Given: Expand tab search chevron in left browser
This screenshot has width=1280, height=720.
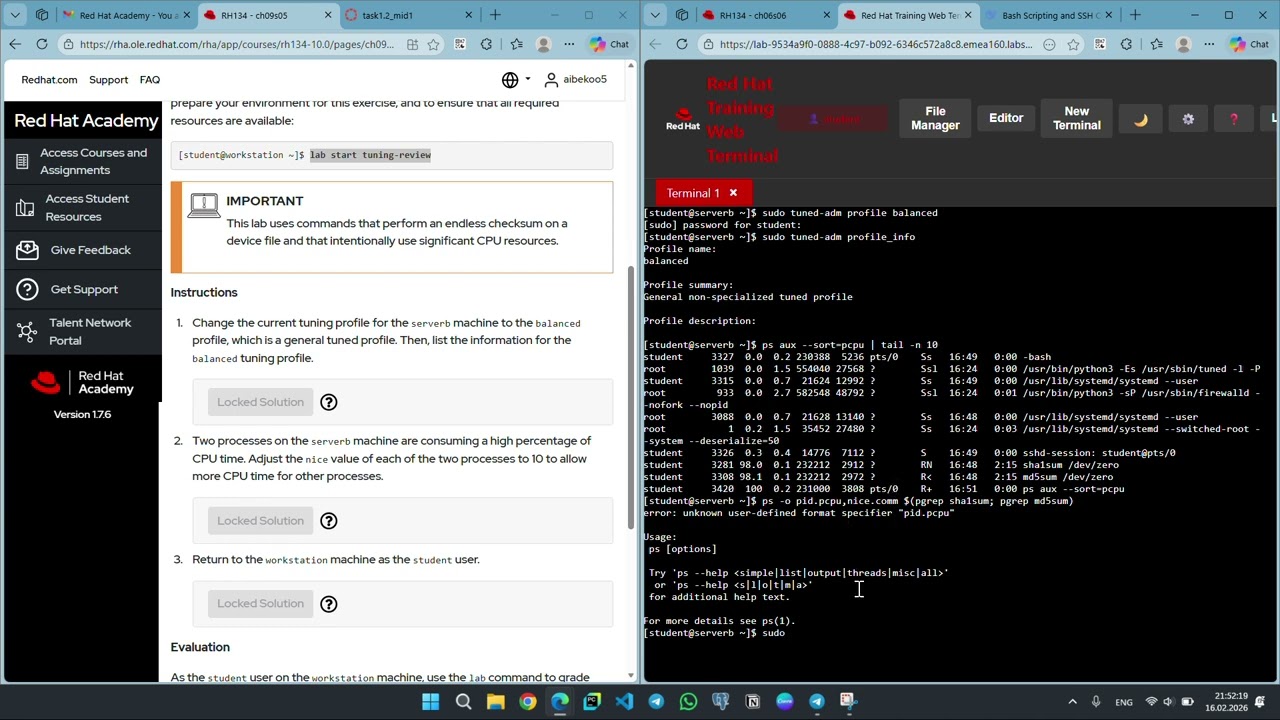Looking at the screenshot, I should point(14,15).
